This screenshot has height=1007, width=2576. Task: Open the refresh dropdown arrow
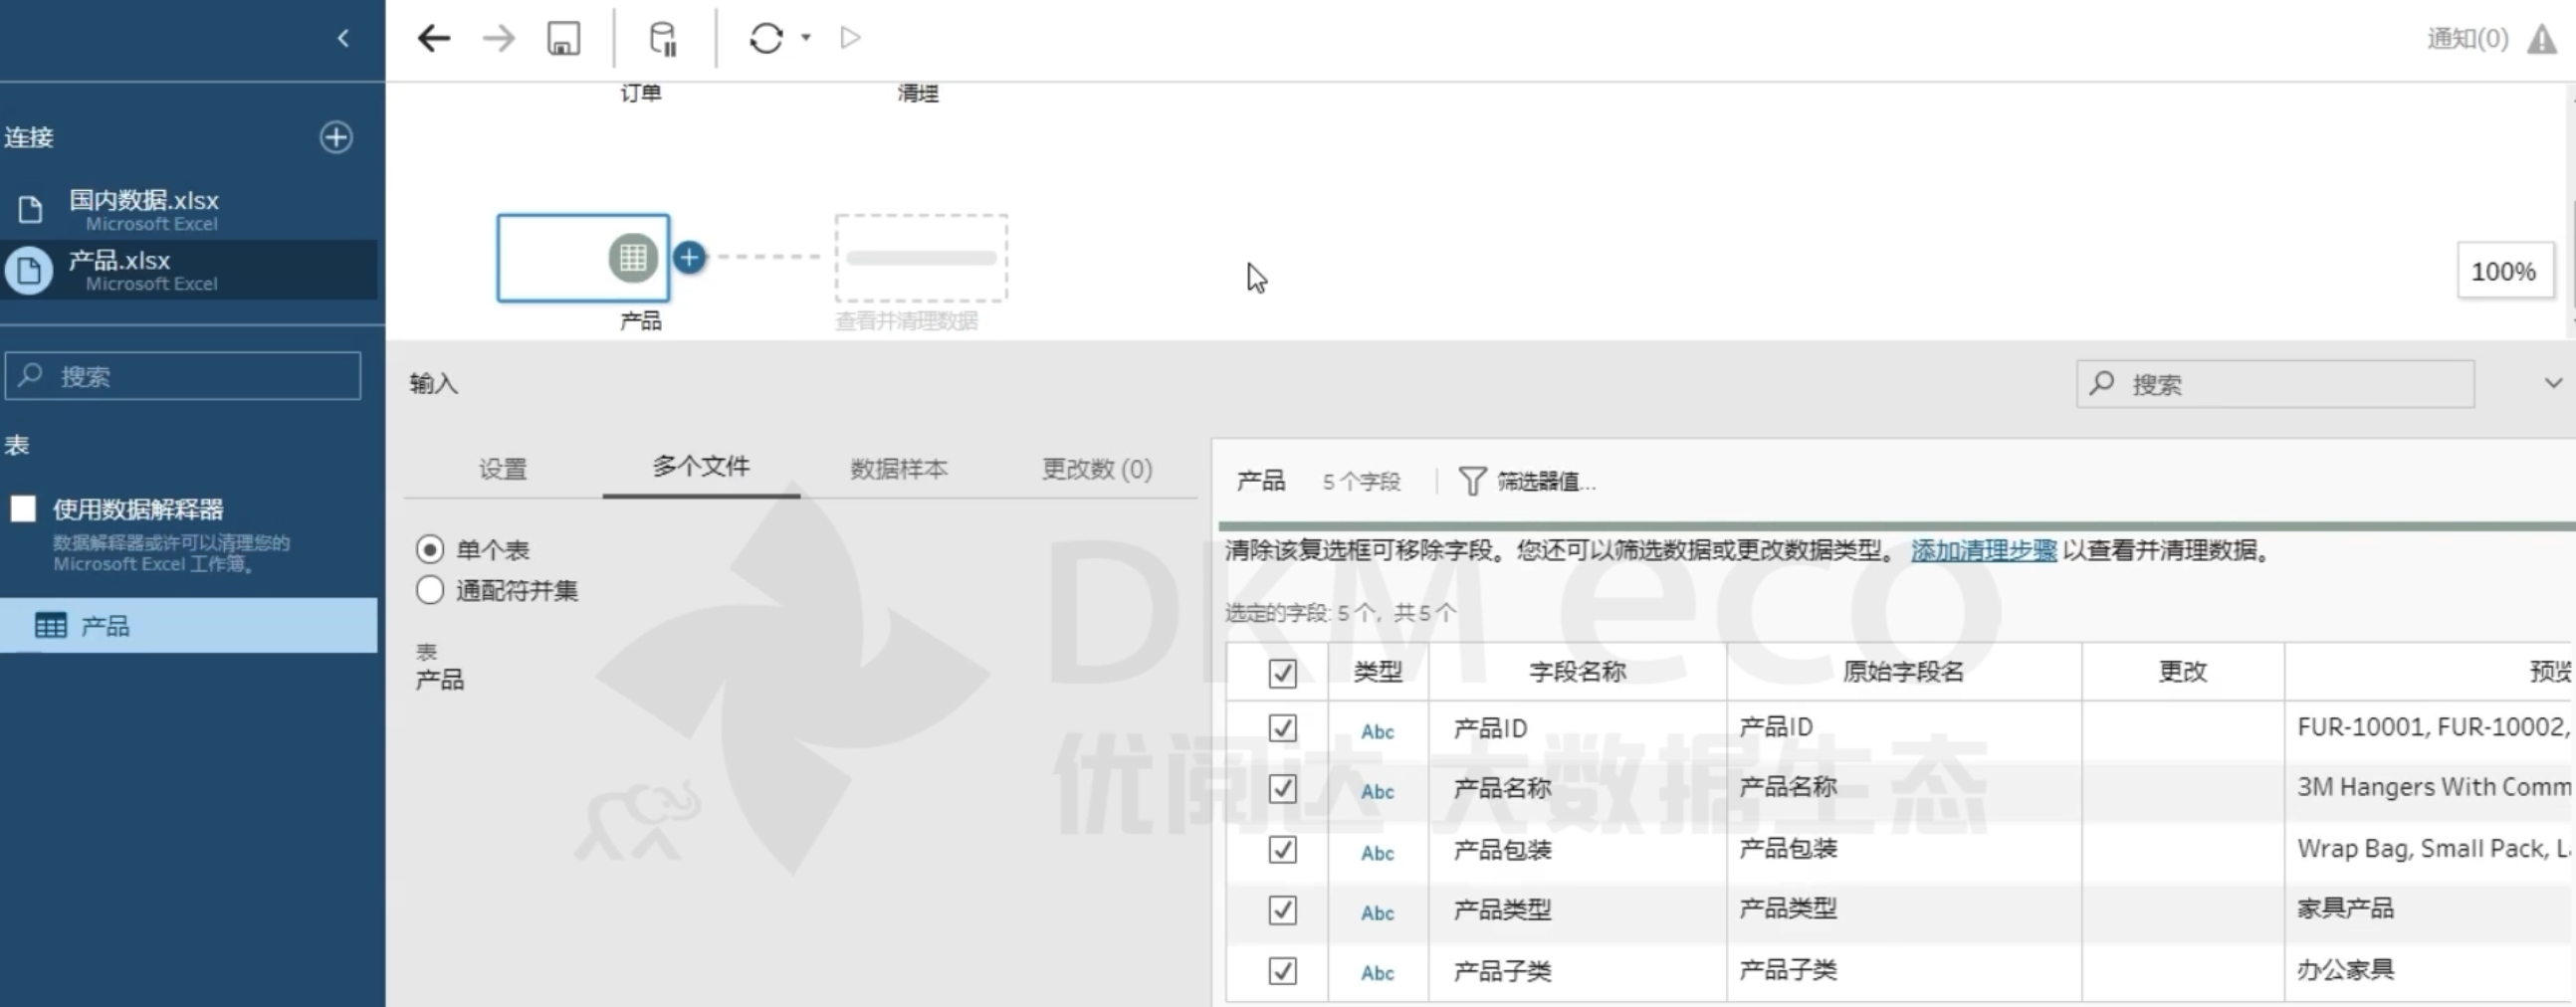pyautogui.click(x=806, y=38)
